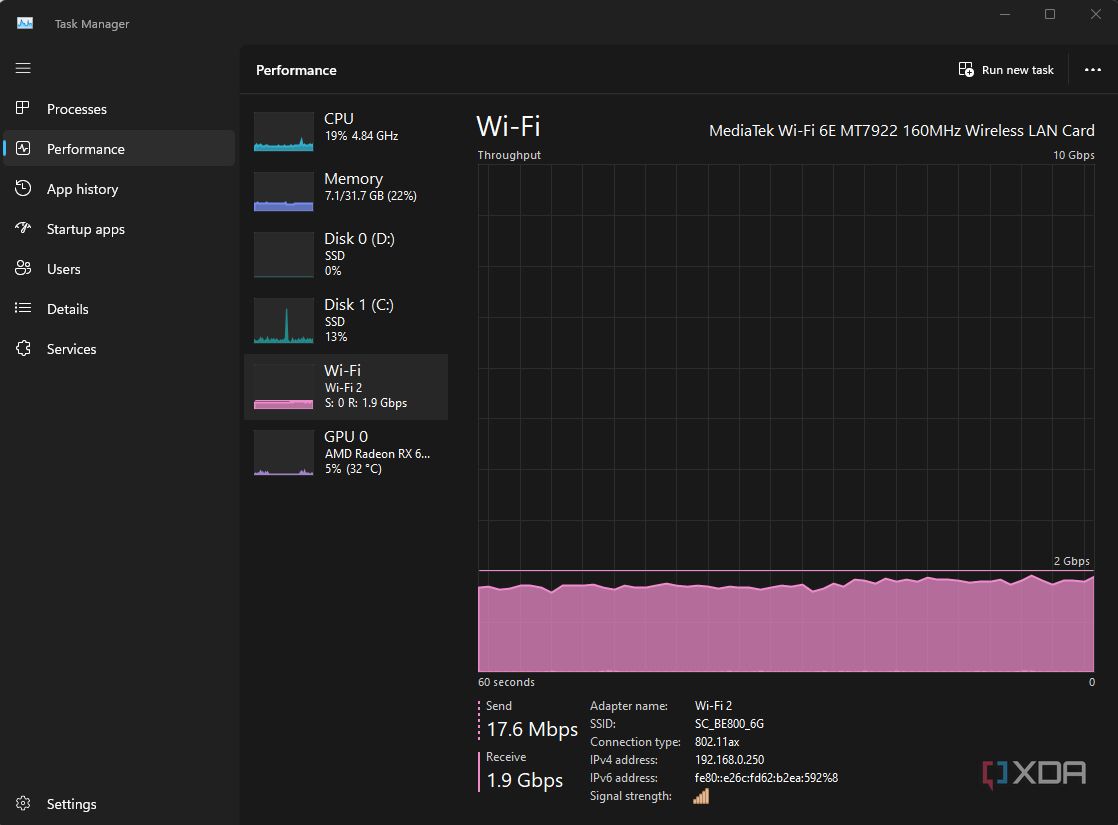Click the App history clock icon
The height and width of the screenshot is (825, 1118).
coord(23,188)
